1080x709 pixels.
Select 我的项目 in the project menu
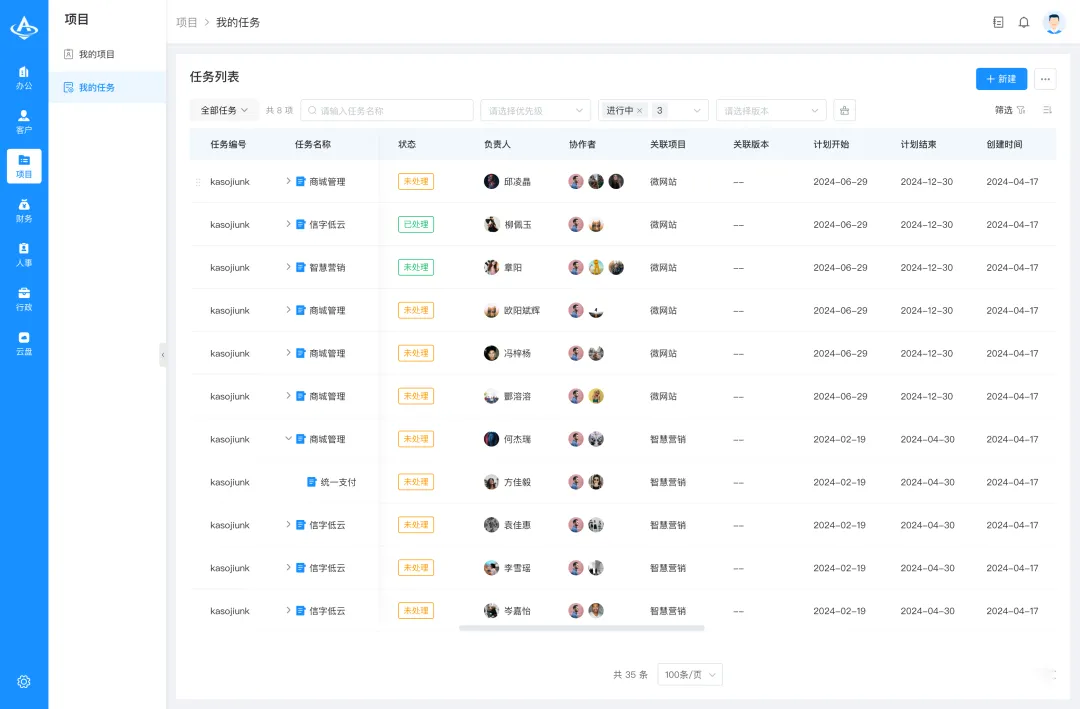coord(97,54)
